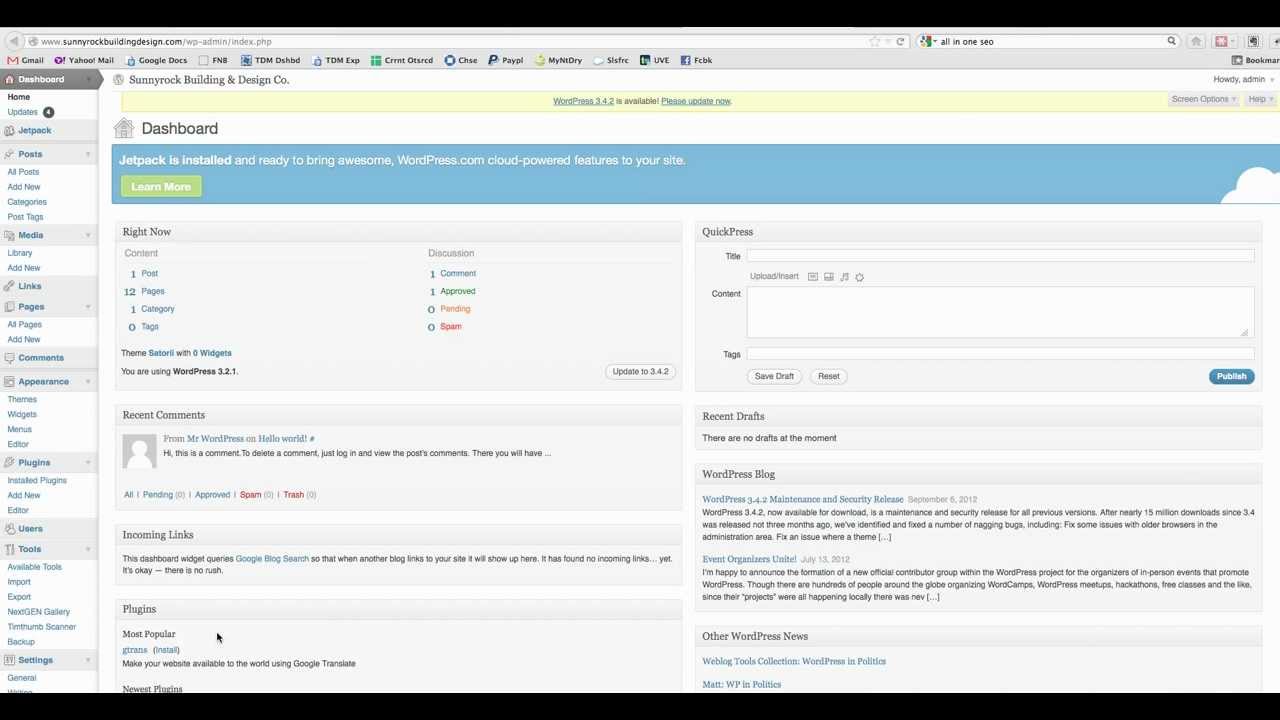Screen dimensions: 1280x720
Task: Open the Updates item in the sidebar
Action: pos(22,112)
